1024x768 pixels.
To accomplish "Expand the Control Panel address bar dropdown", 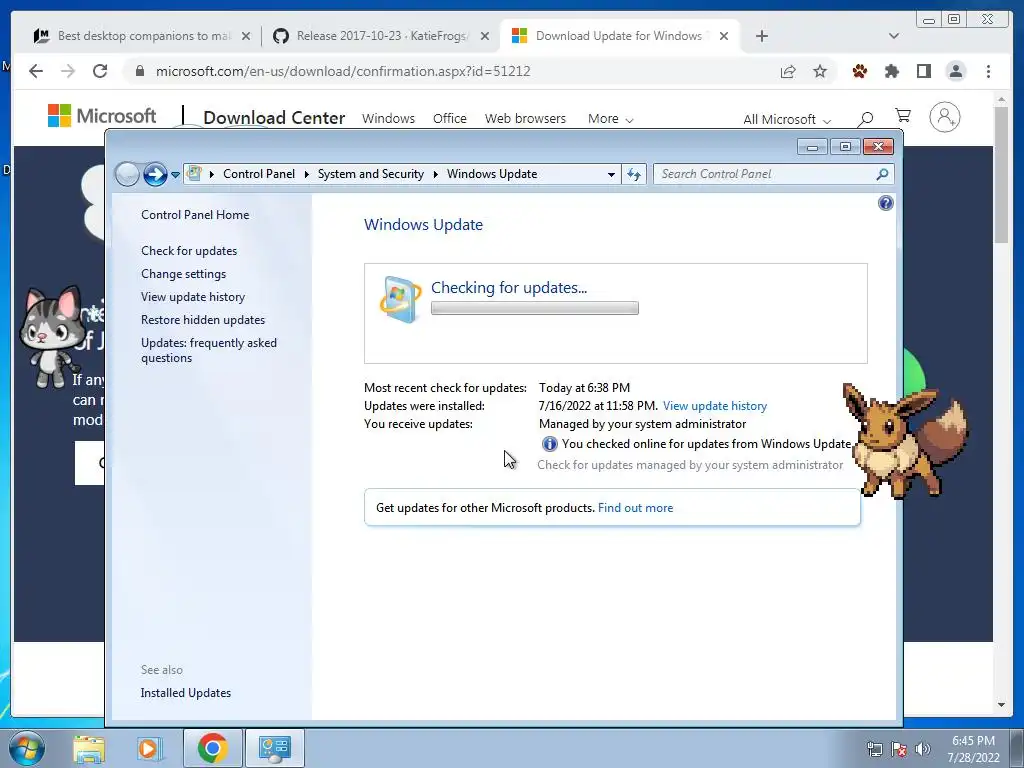I will [x=611, y=174].
